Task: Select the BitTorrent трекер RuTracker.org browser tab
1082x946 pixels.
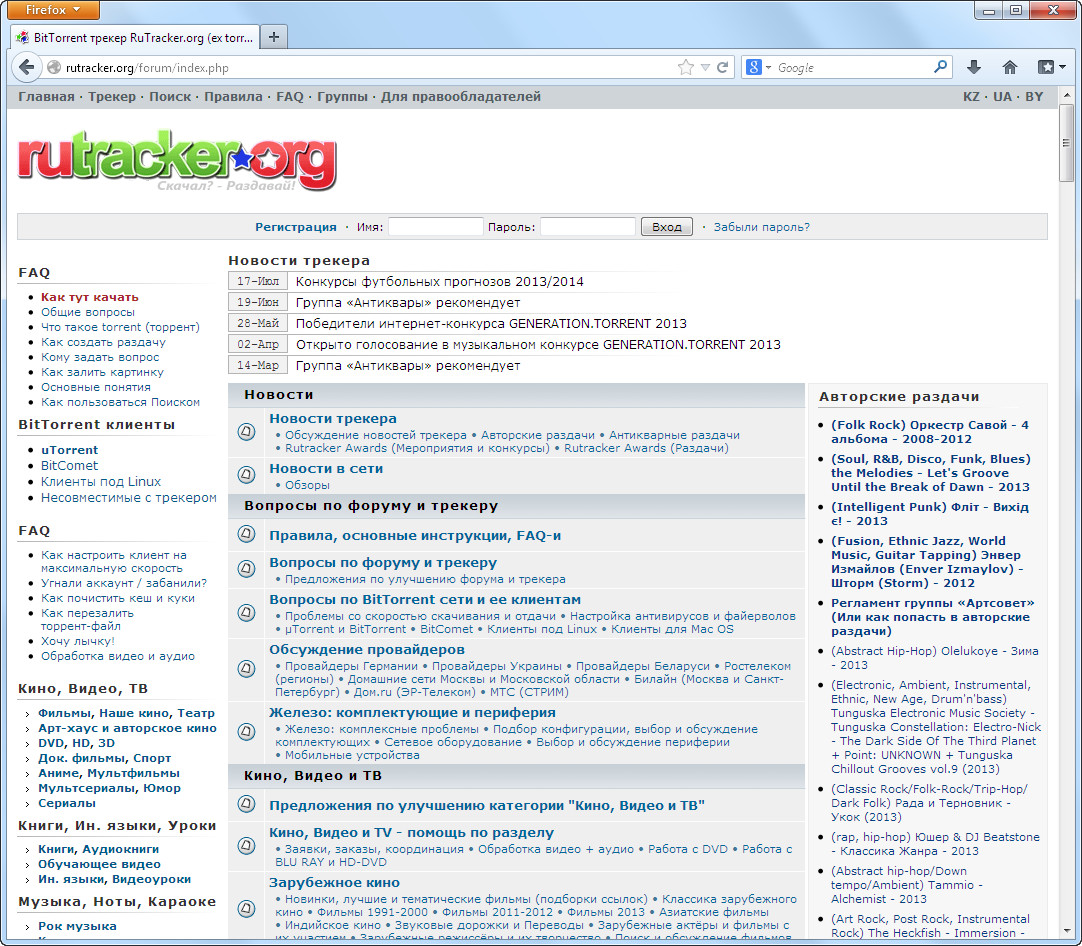Action: tap(136, 37)
